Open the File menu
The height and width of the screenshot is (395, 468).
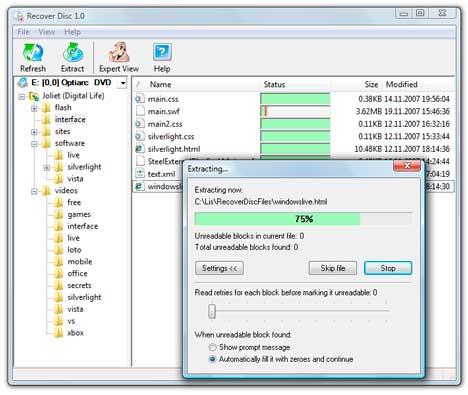23,32
